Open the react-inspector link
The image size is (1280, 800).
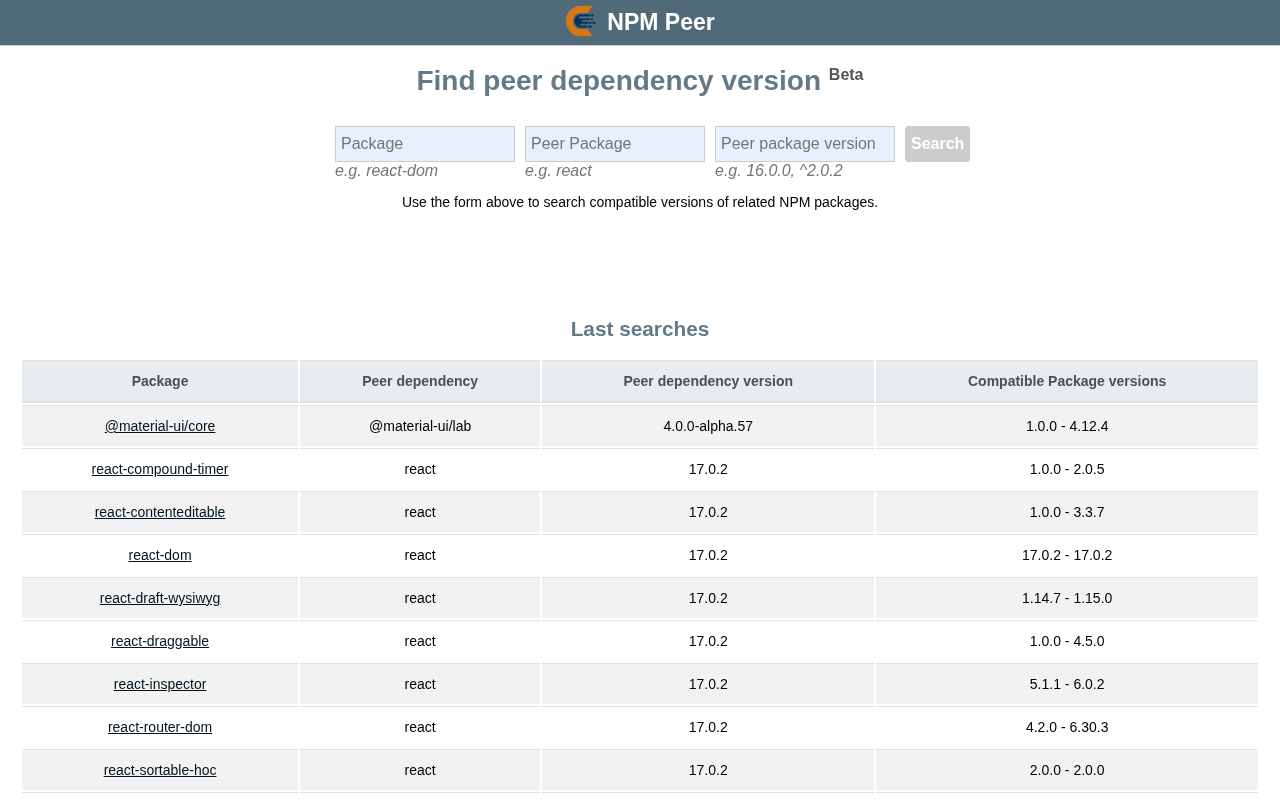(x=160, y=684)
